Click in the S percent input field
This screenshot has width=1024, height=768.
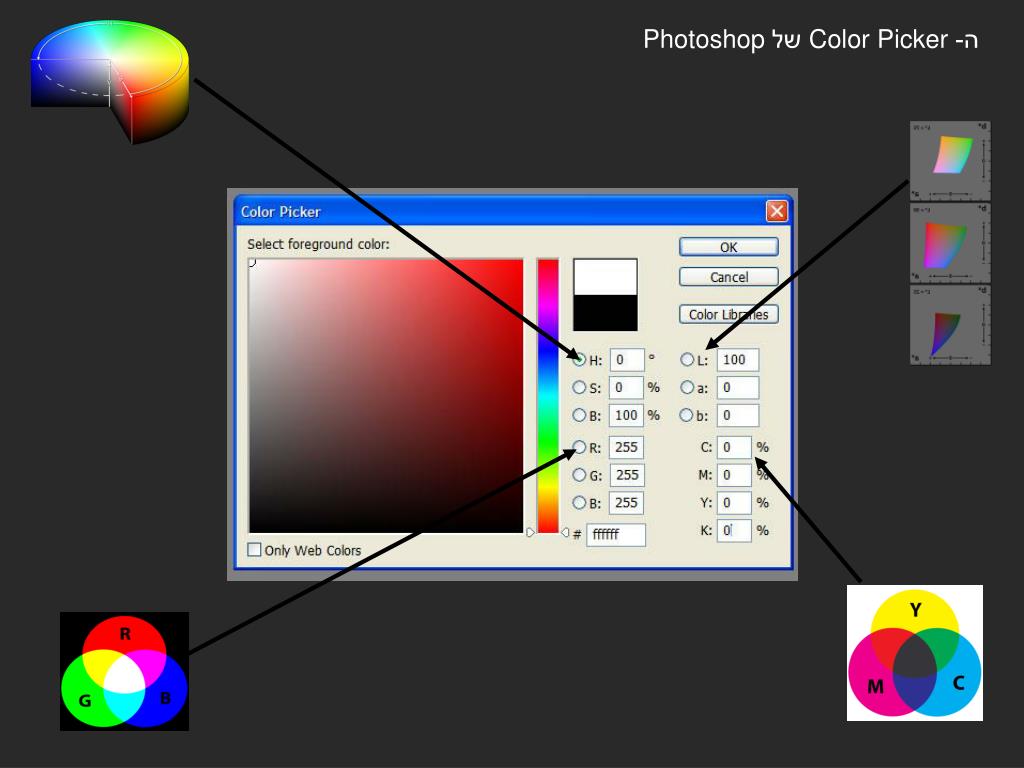click(627, 388)
